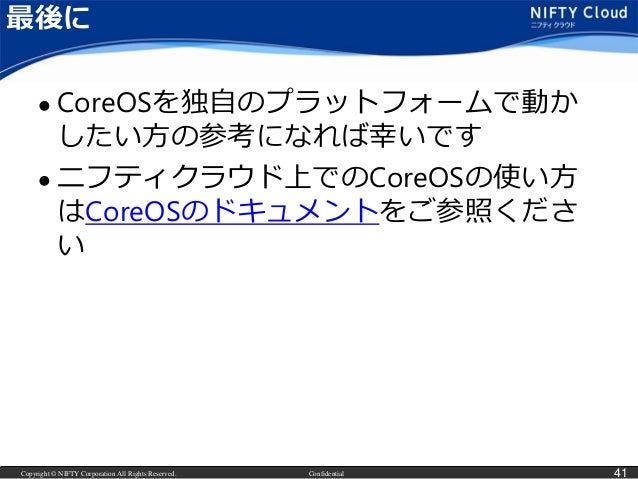Click the Confidential footer label
The width and height of the screenshot is (638, 479).
pyautogui.click(x=326, y=473)
